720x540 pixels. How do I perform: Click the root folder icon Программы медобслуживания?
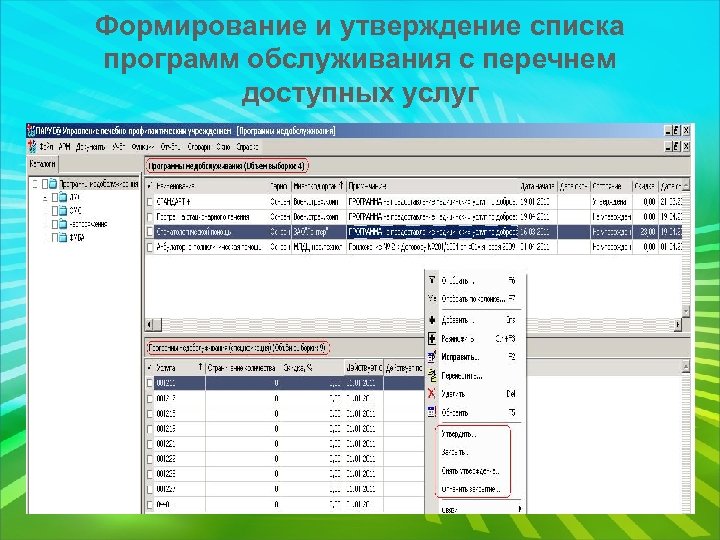coord(53,184)
